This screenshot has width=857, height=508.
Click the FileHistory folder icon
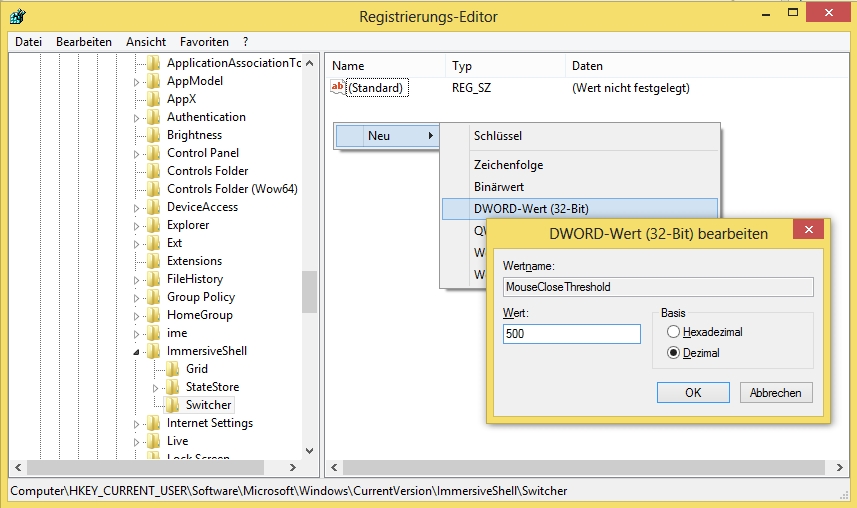pyautogui.click(x=154, y=279)
